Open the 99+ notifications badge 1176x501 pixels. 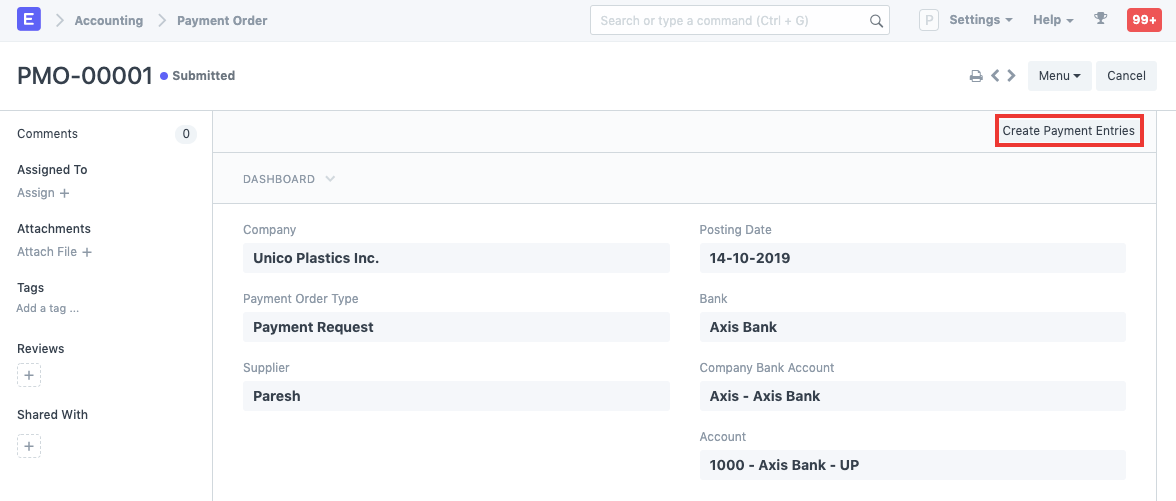1144,20
